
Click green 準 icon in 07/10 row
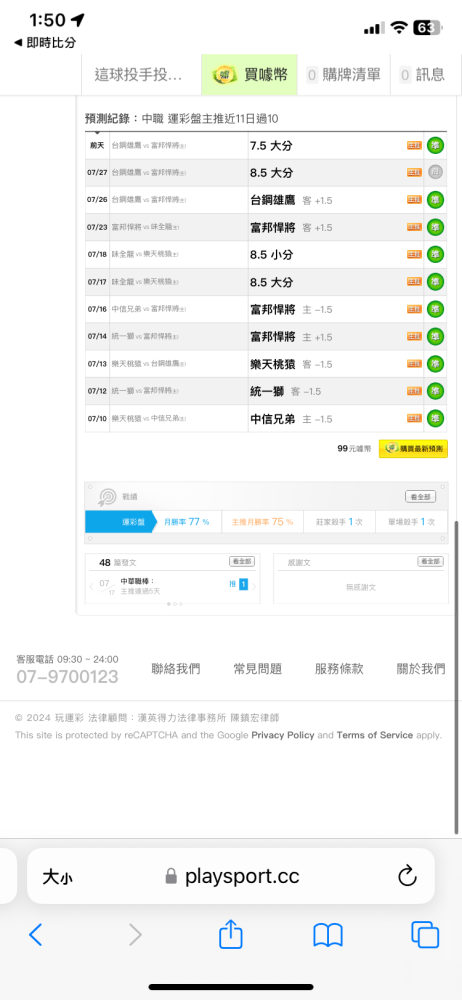[436, 418]
